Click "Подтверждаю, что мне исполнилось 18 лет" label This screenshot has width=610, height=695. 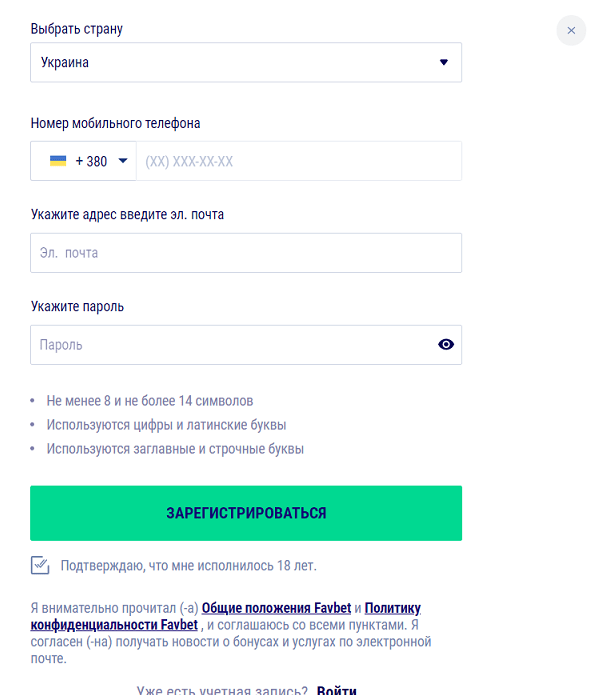coord(188,566)
